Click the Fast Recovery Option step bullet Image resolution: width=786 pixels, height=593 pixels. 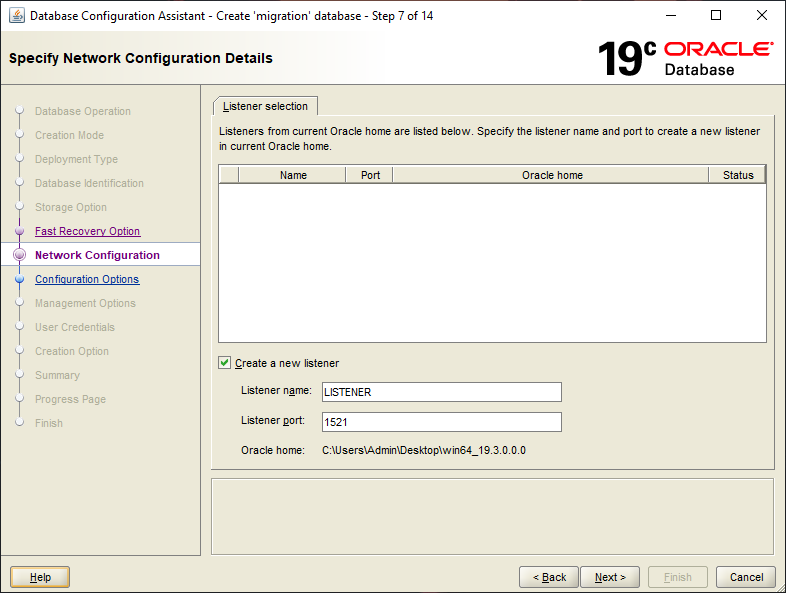point(19,231)
